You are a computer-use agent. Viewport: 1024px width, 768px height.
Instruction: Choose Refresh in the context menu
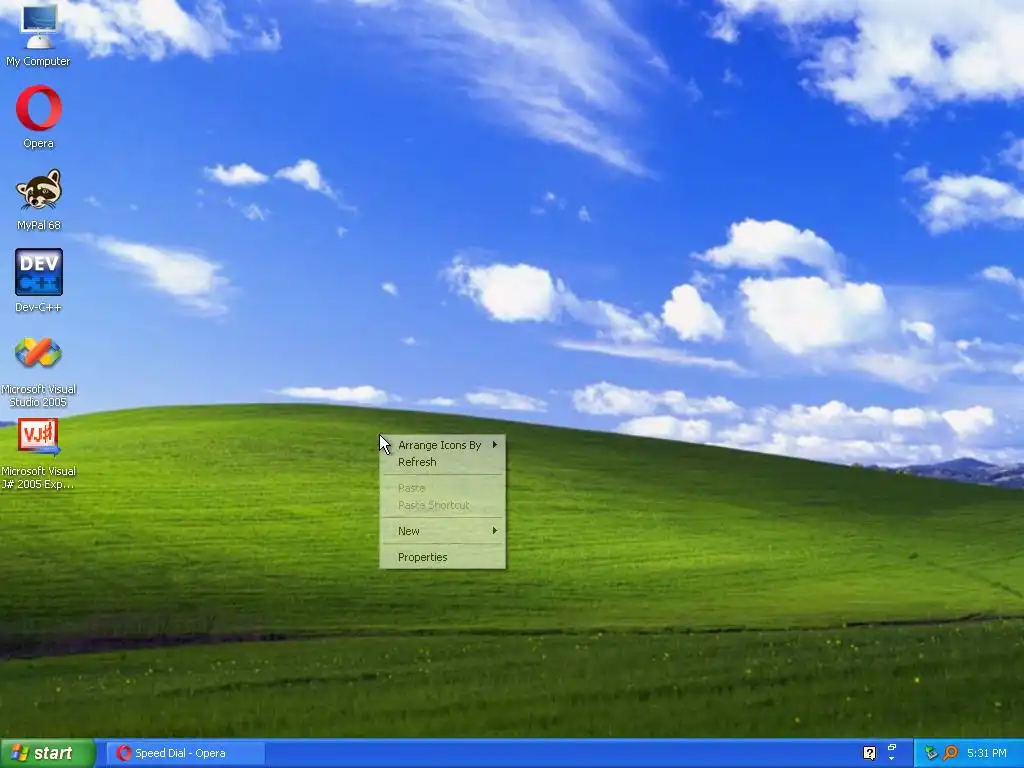(443, 462)
